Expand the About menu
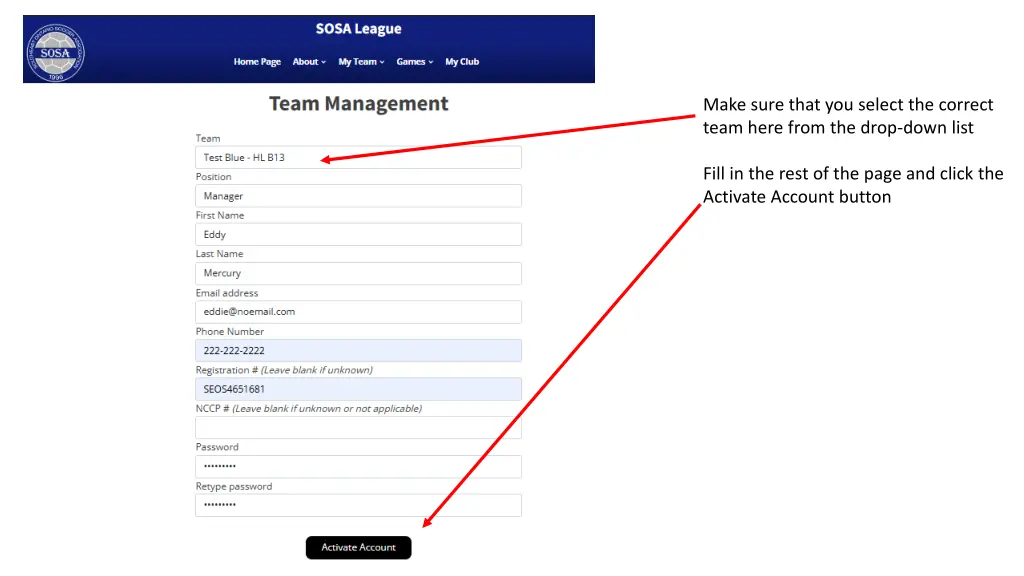This screenshot has width=1024, height=576. (309, 61)
